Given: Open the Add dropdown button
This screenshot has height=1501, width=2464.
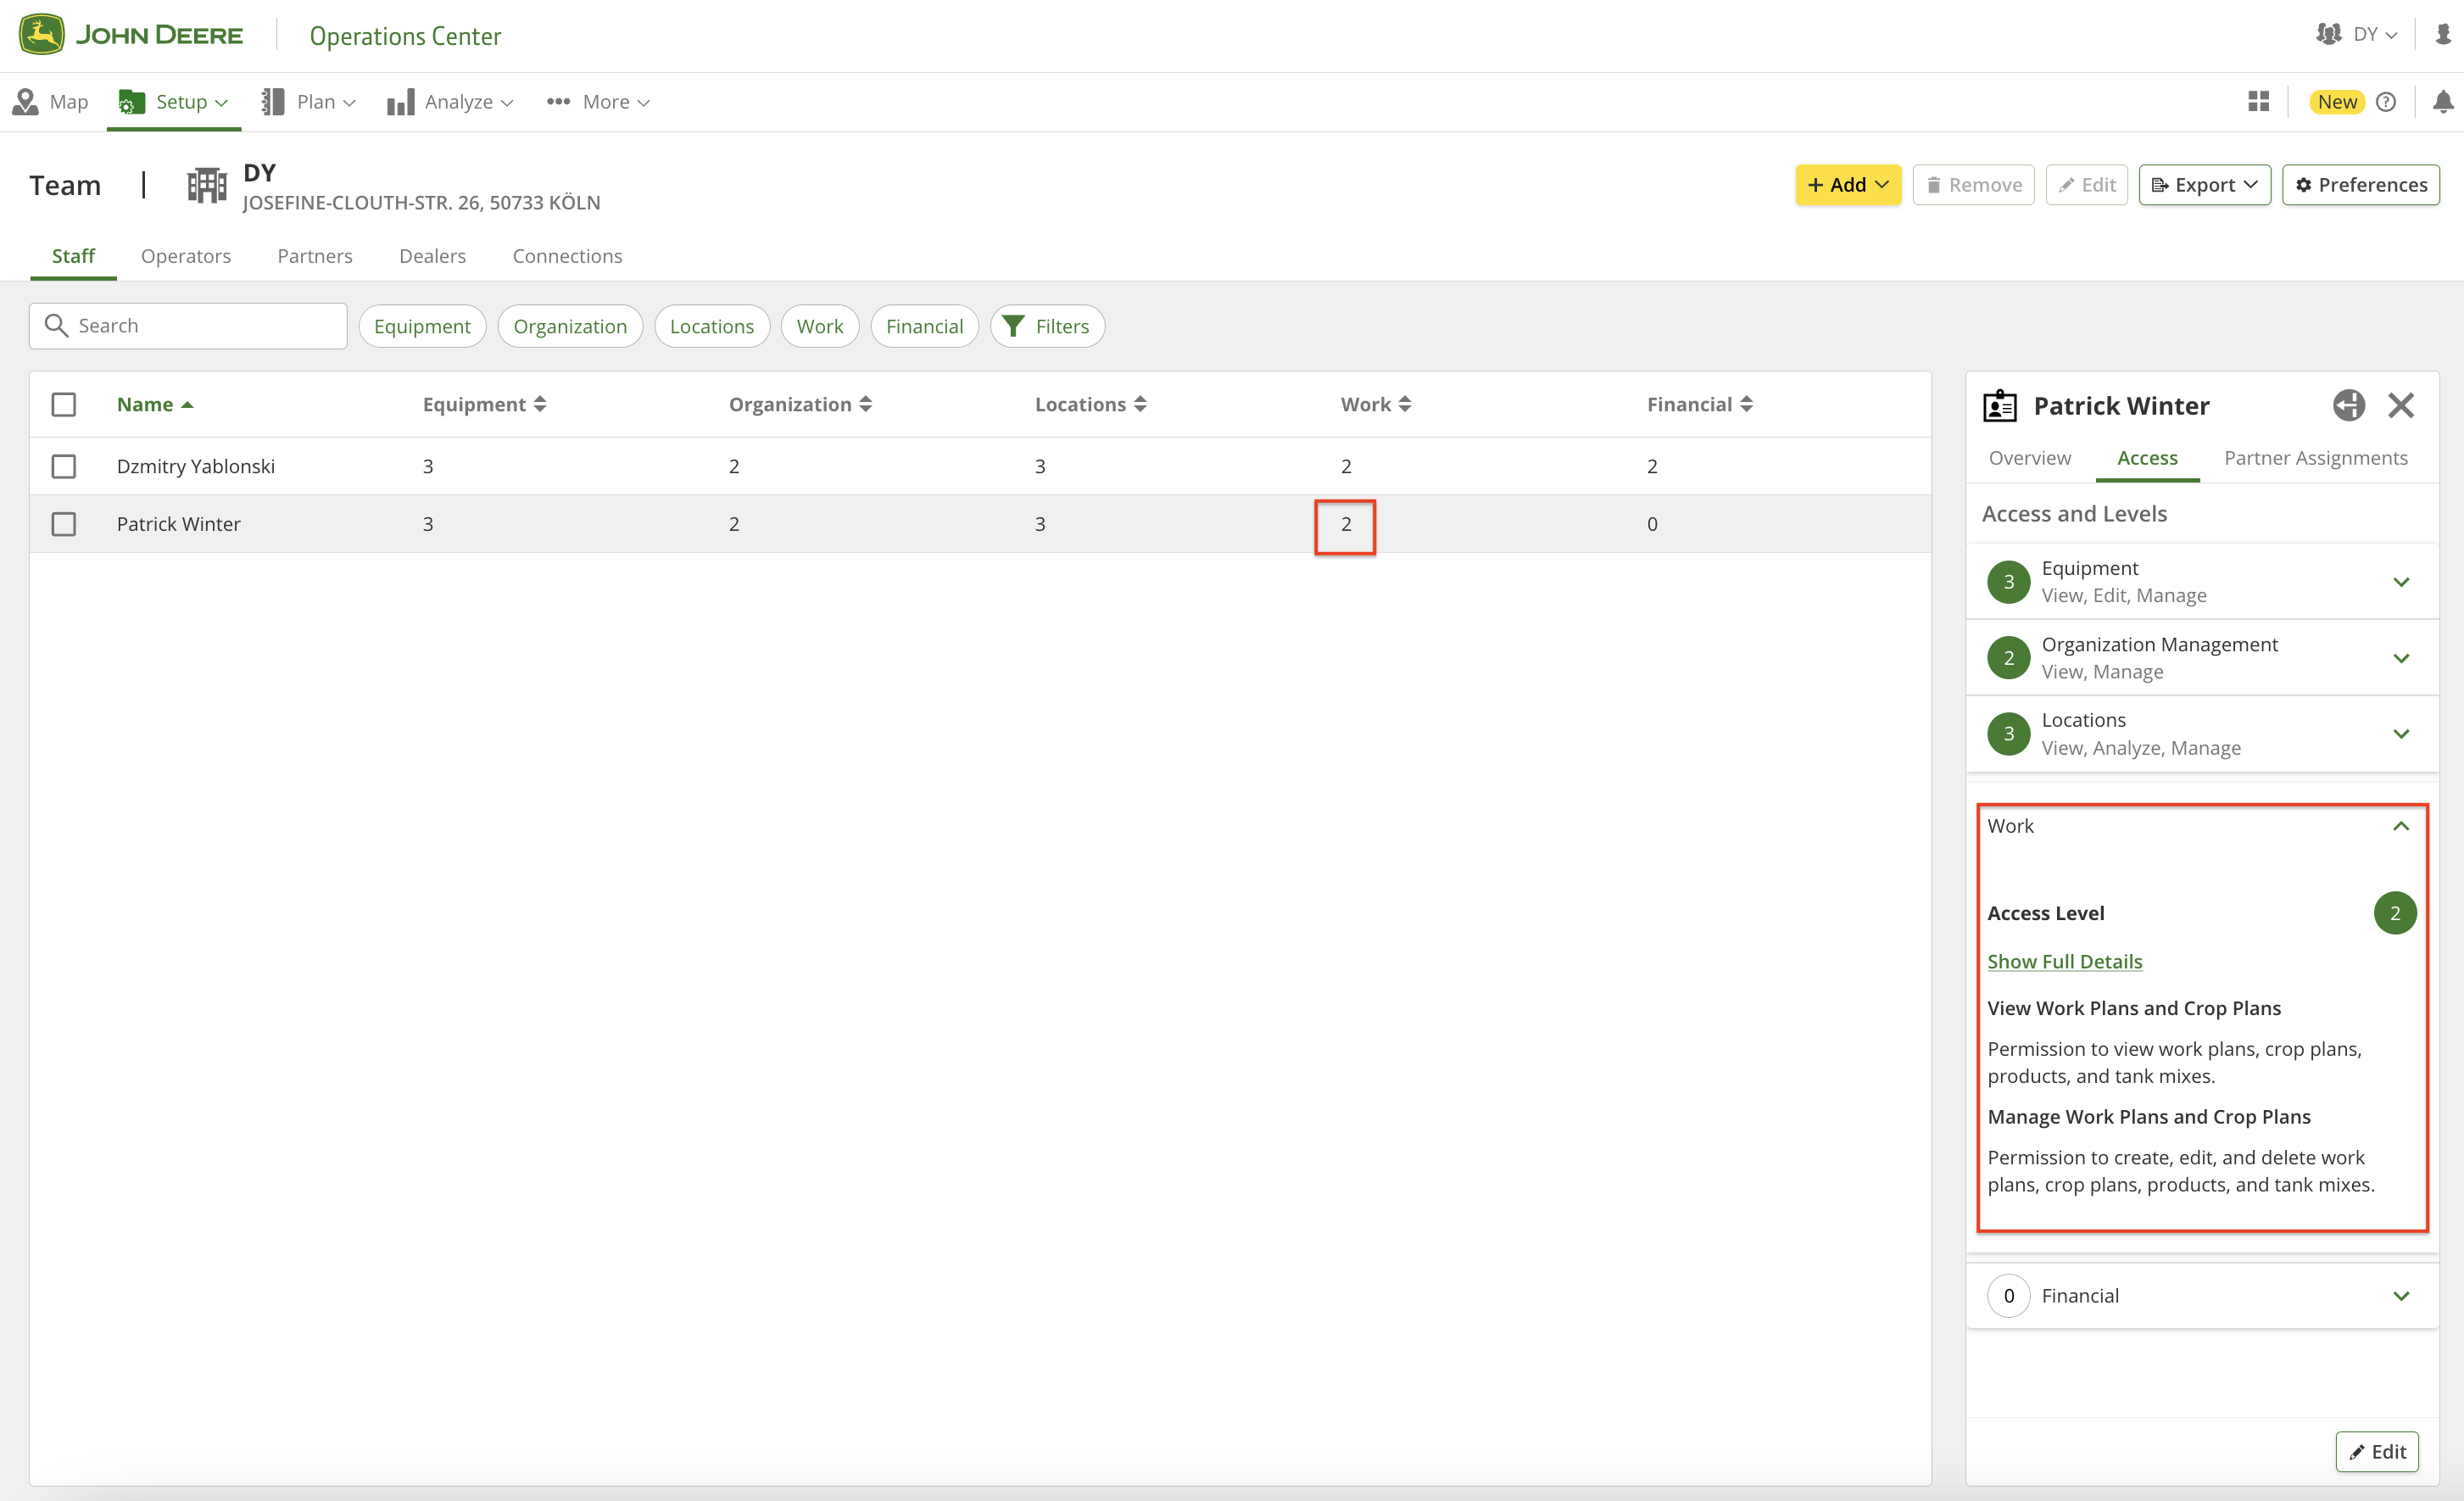Looking at the screenshot, I should point(1847,185).
